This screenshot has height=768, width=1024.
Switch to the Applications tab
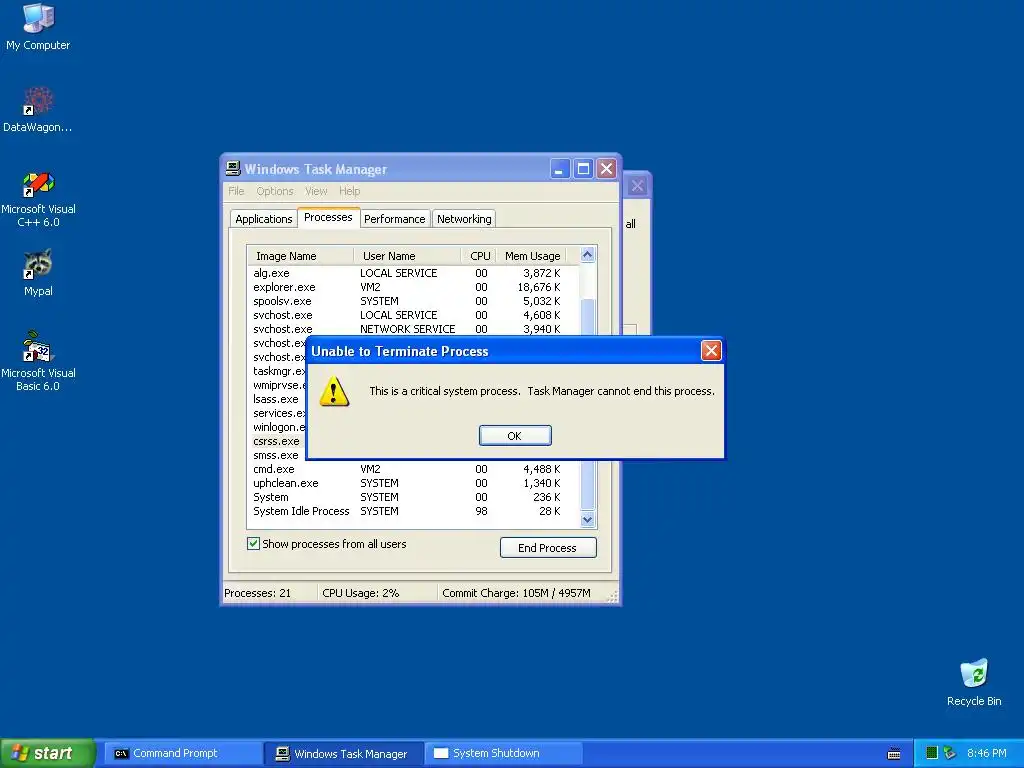click(x=264, y=219)
